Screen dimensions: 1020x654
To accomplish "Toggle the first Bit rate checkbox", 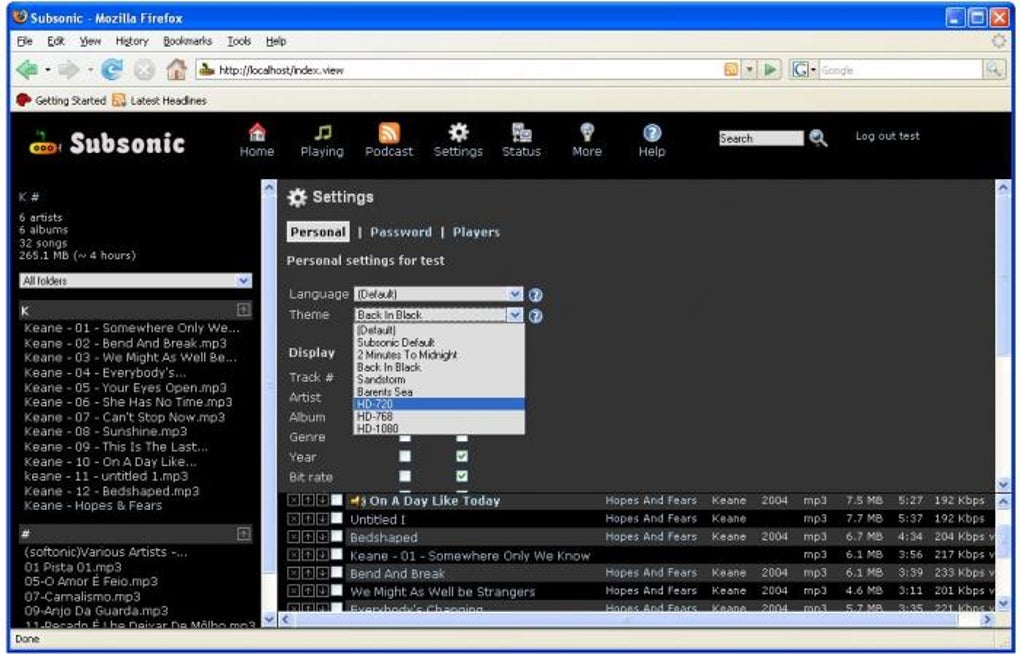I will [405, 476].
